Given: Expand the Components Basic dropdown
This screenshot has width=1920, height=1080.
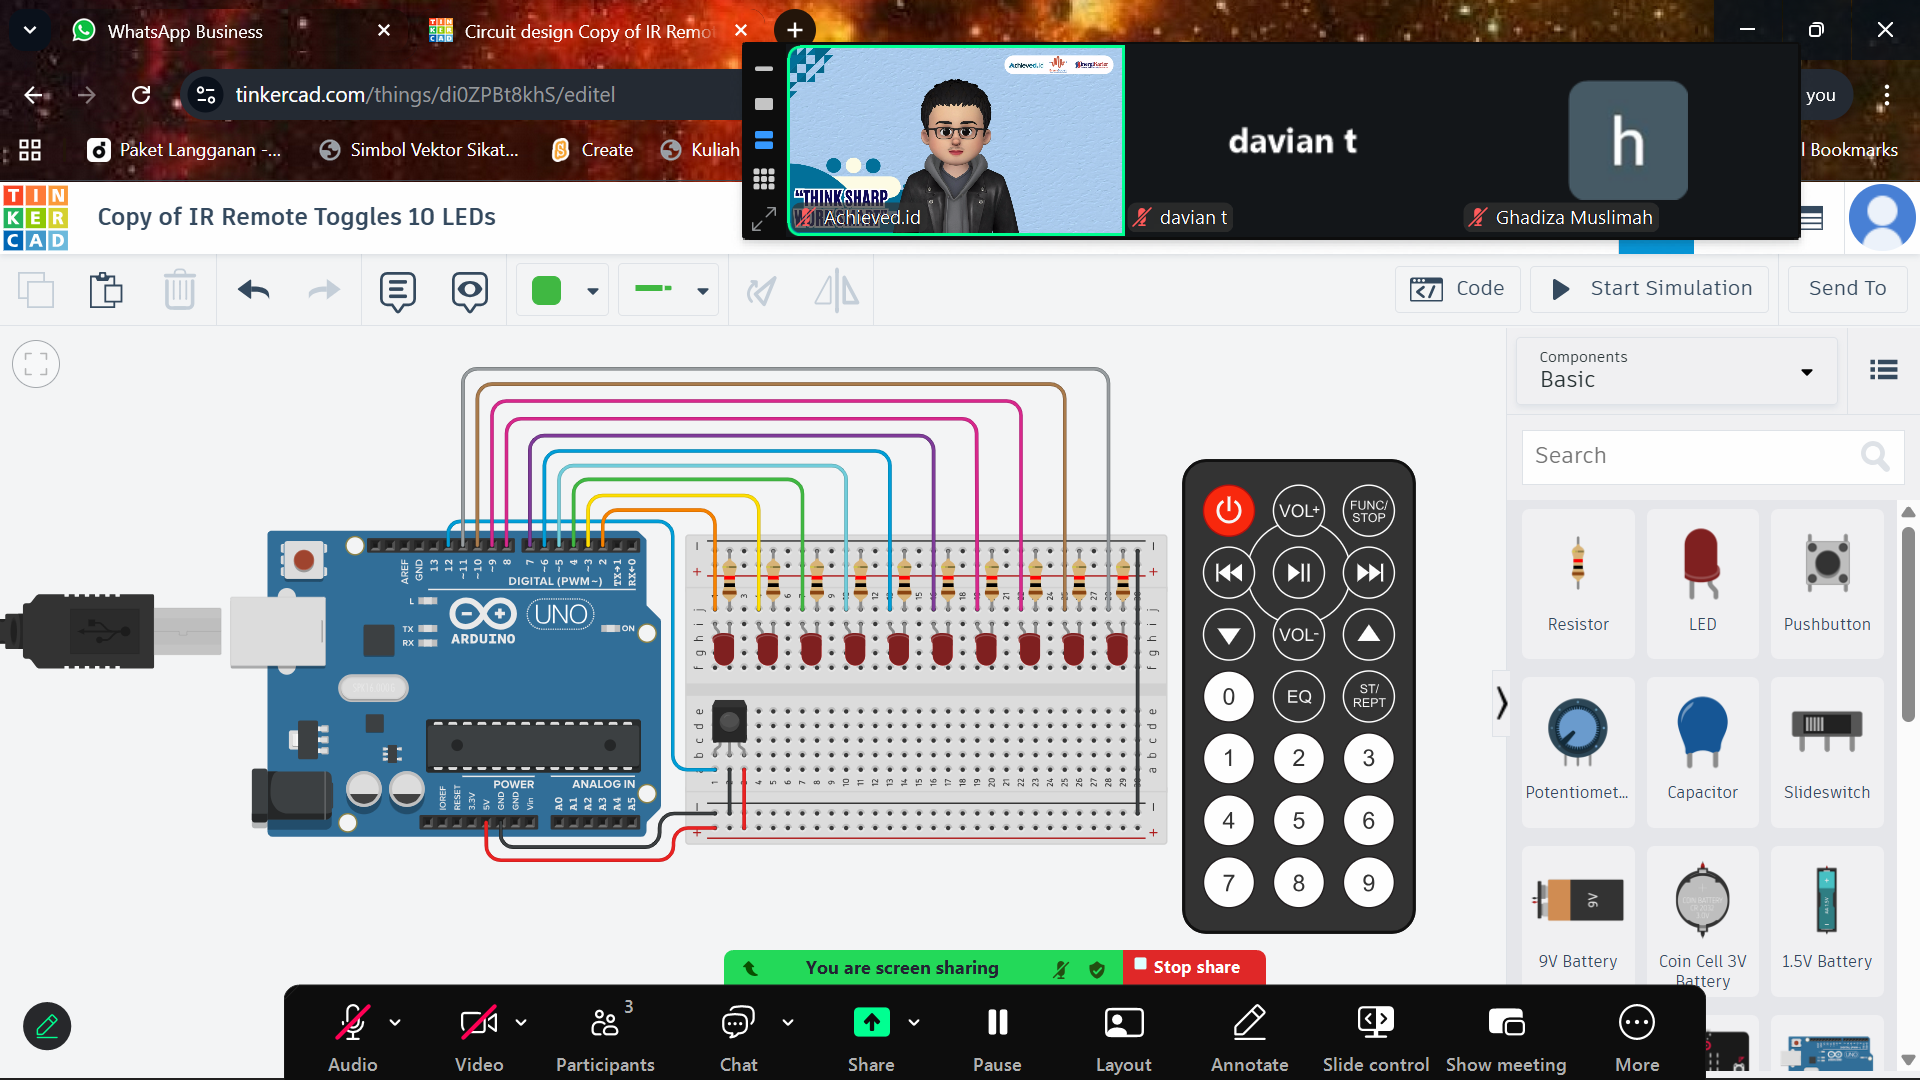Looking at the screenshot, I should tap(1677, 371).
